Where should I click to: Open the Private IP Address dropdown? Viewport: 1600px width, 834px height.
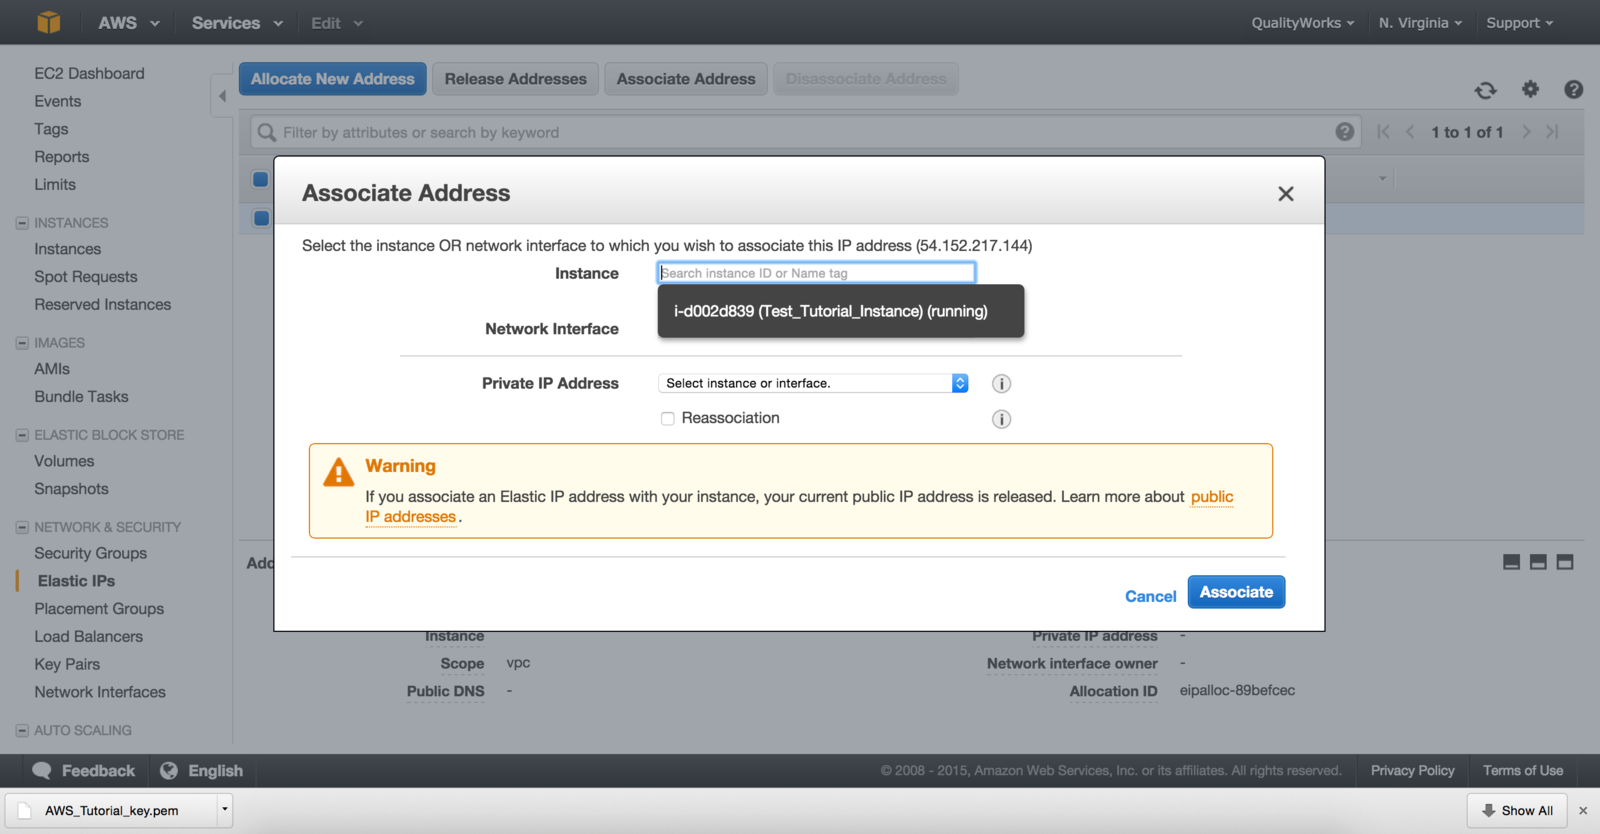pyautogui.click(x=813, y=384)
